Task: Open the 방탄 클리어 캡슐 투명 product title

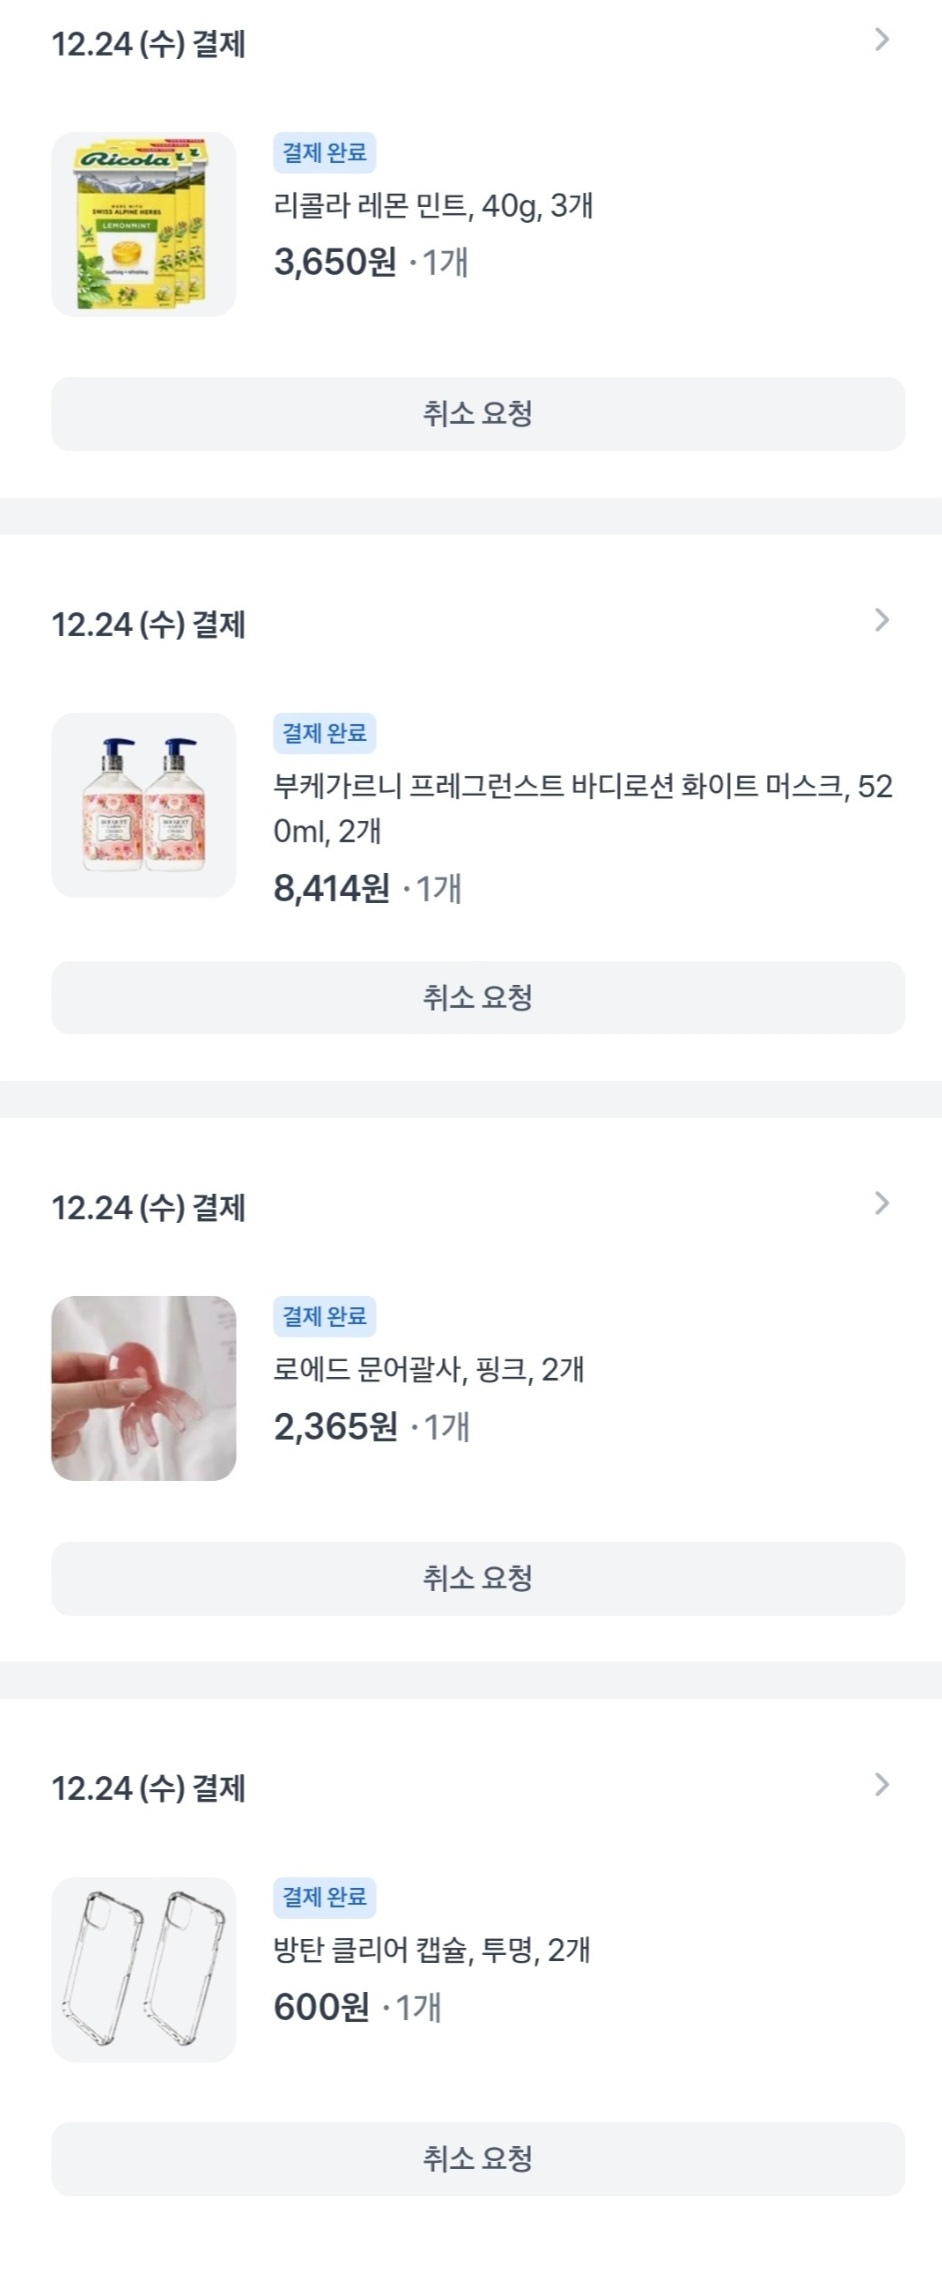Action: 432,1950
